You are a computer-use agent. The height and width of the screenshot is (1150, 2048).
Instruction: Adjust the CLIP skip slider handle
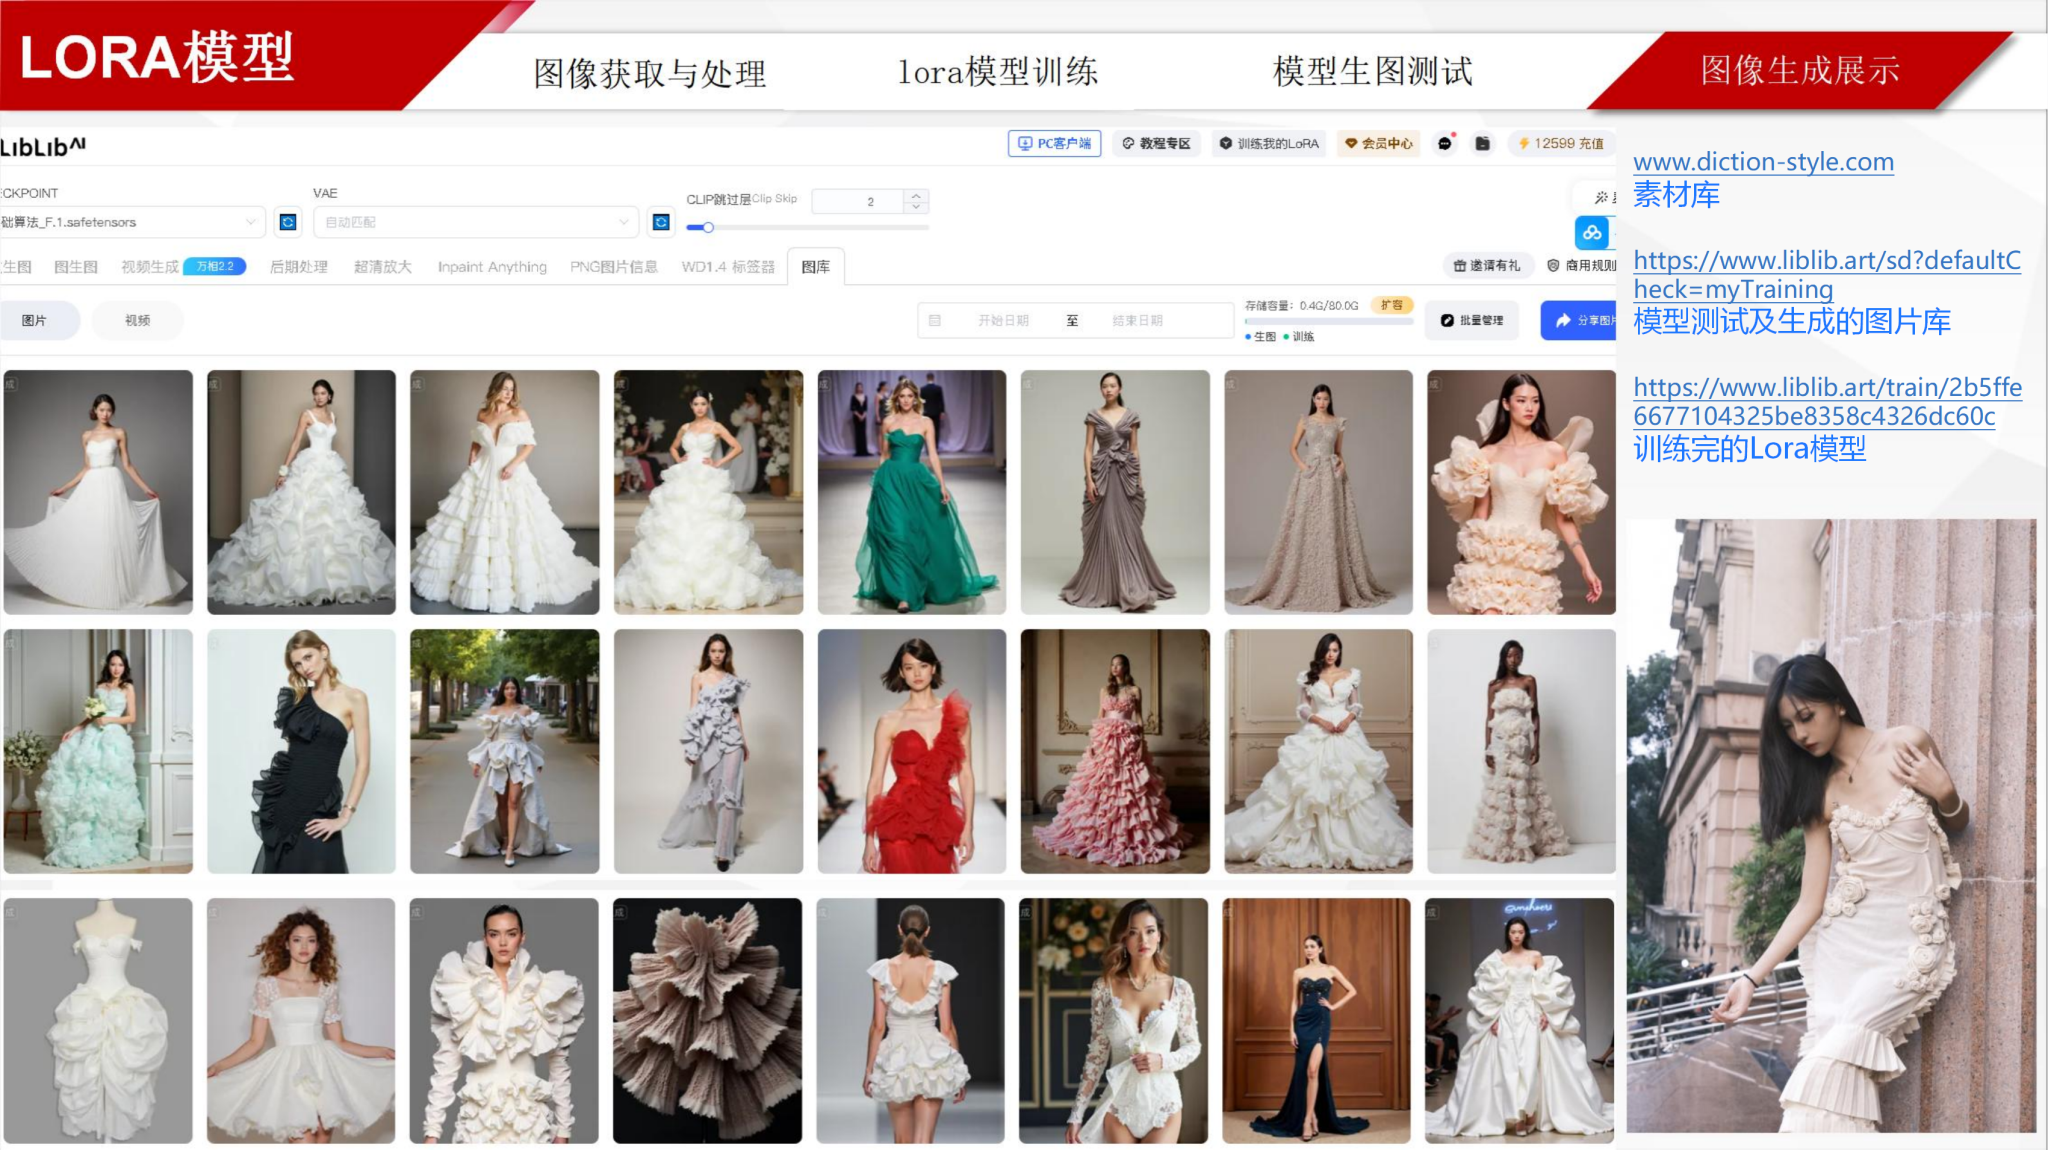tap(708, 228)
